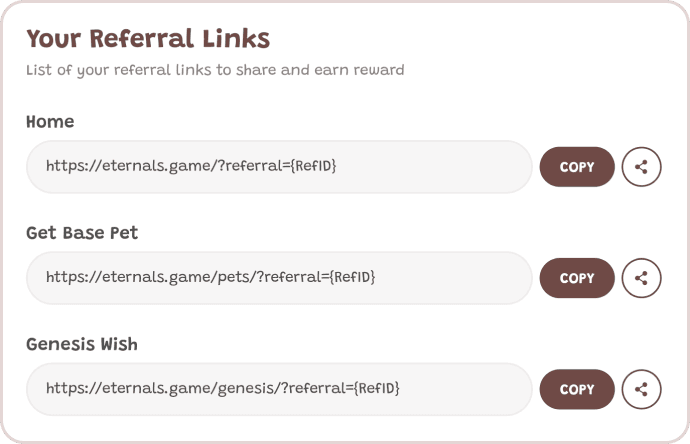Share the Genesis Wish referral link
The width and height of the screenshot is (690, 444).
pyautogui.click(x=641, y=389)
